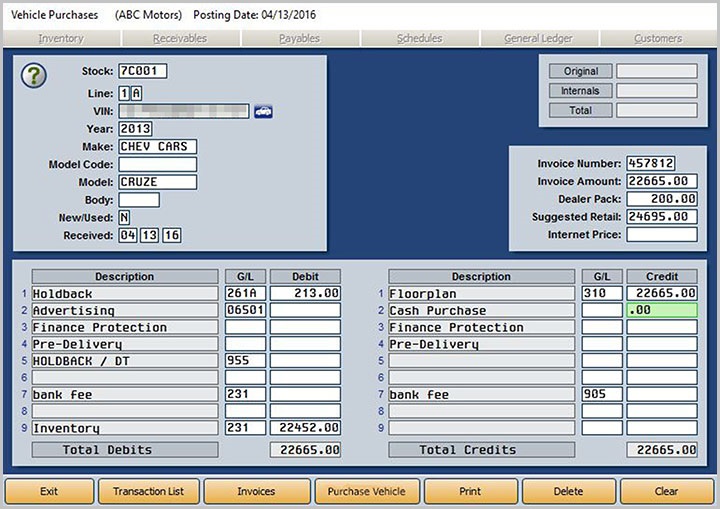Image resolution: width=720 pixels, height=509 pixels.
Task: Click the Original button
Action: click(581, 71)
